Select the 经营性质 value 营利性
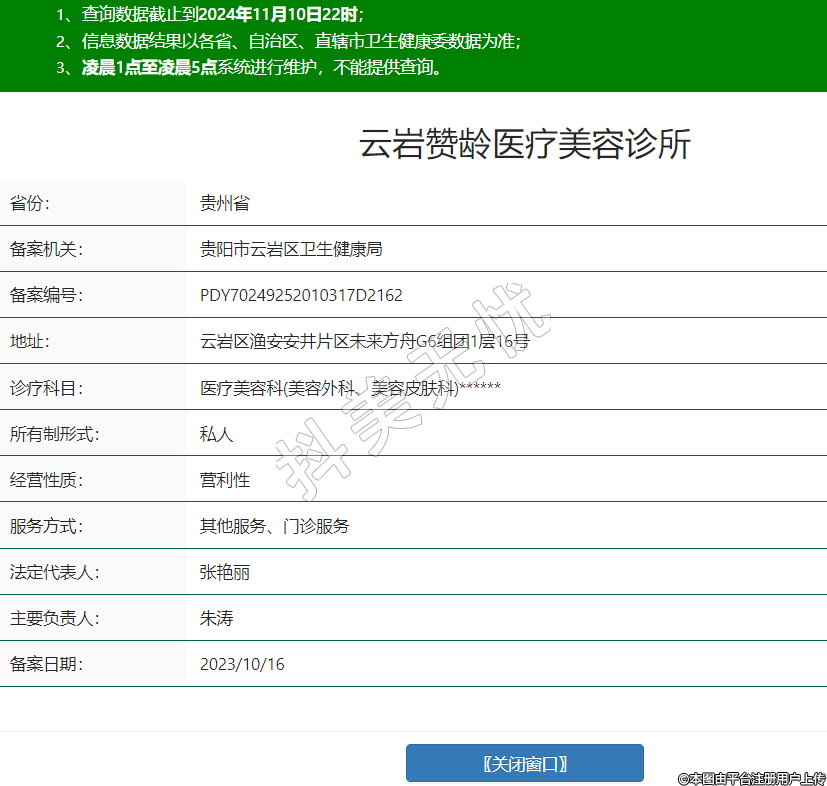The width and height of the screenshot is (827, 786). pyautogui.click(x=224, y=480)
